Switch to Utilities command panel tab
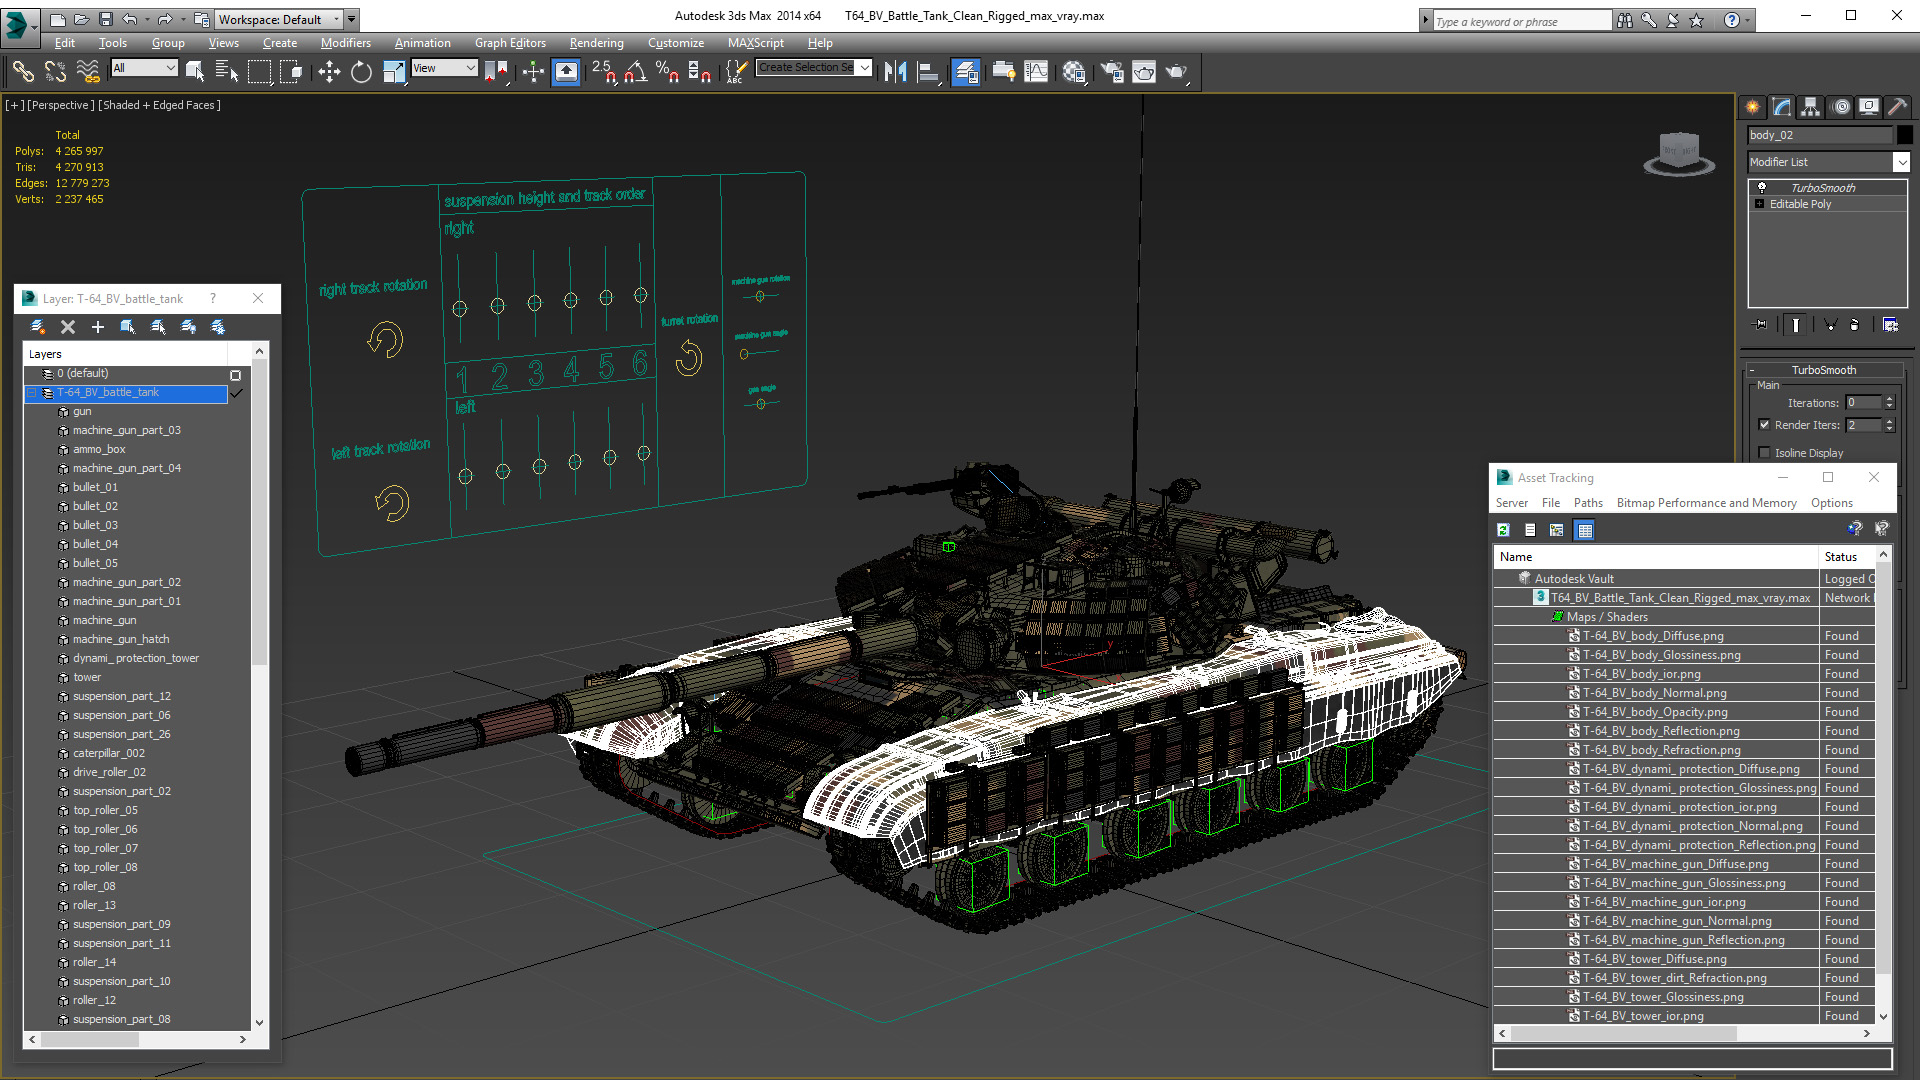1920x1080 pixels. point(1898,107)
